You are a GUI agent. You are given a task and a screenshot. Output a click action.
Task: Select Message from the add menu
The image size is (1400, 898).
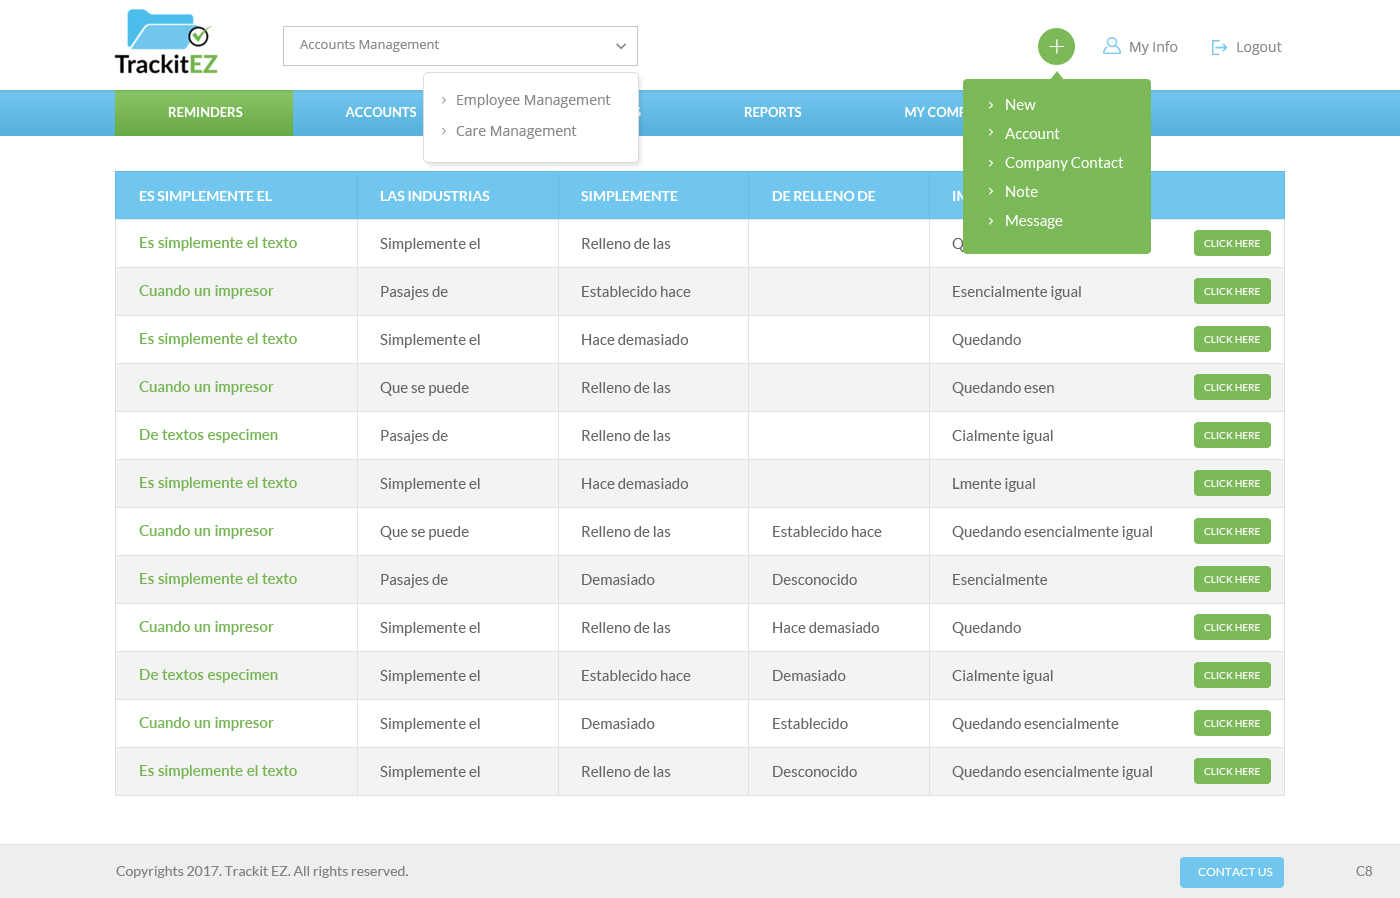1033,221
